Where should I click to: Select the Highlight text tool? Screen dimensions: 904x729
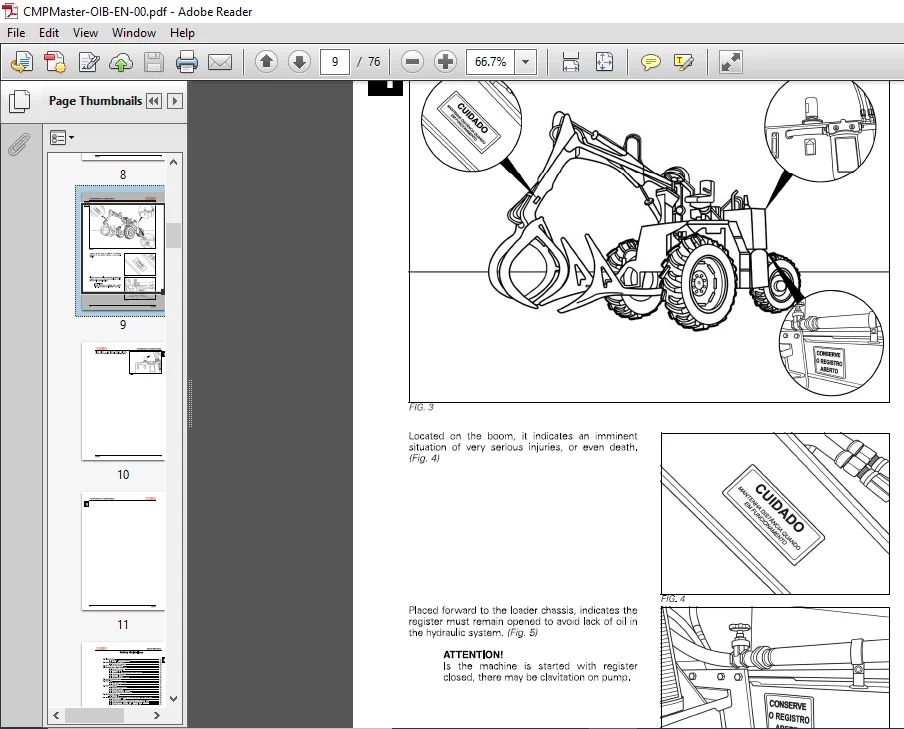pos(683,62)
